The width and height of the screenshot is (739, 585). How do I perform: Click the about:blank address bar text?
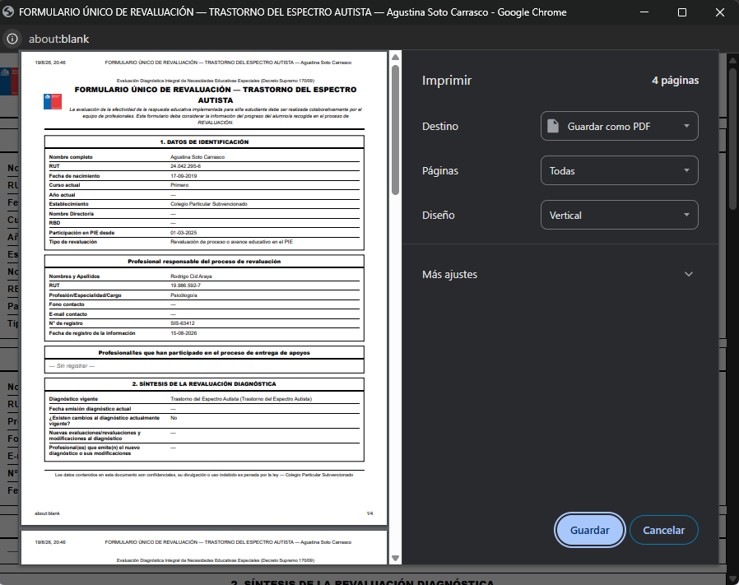coord(59,39)
